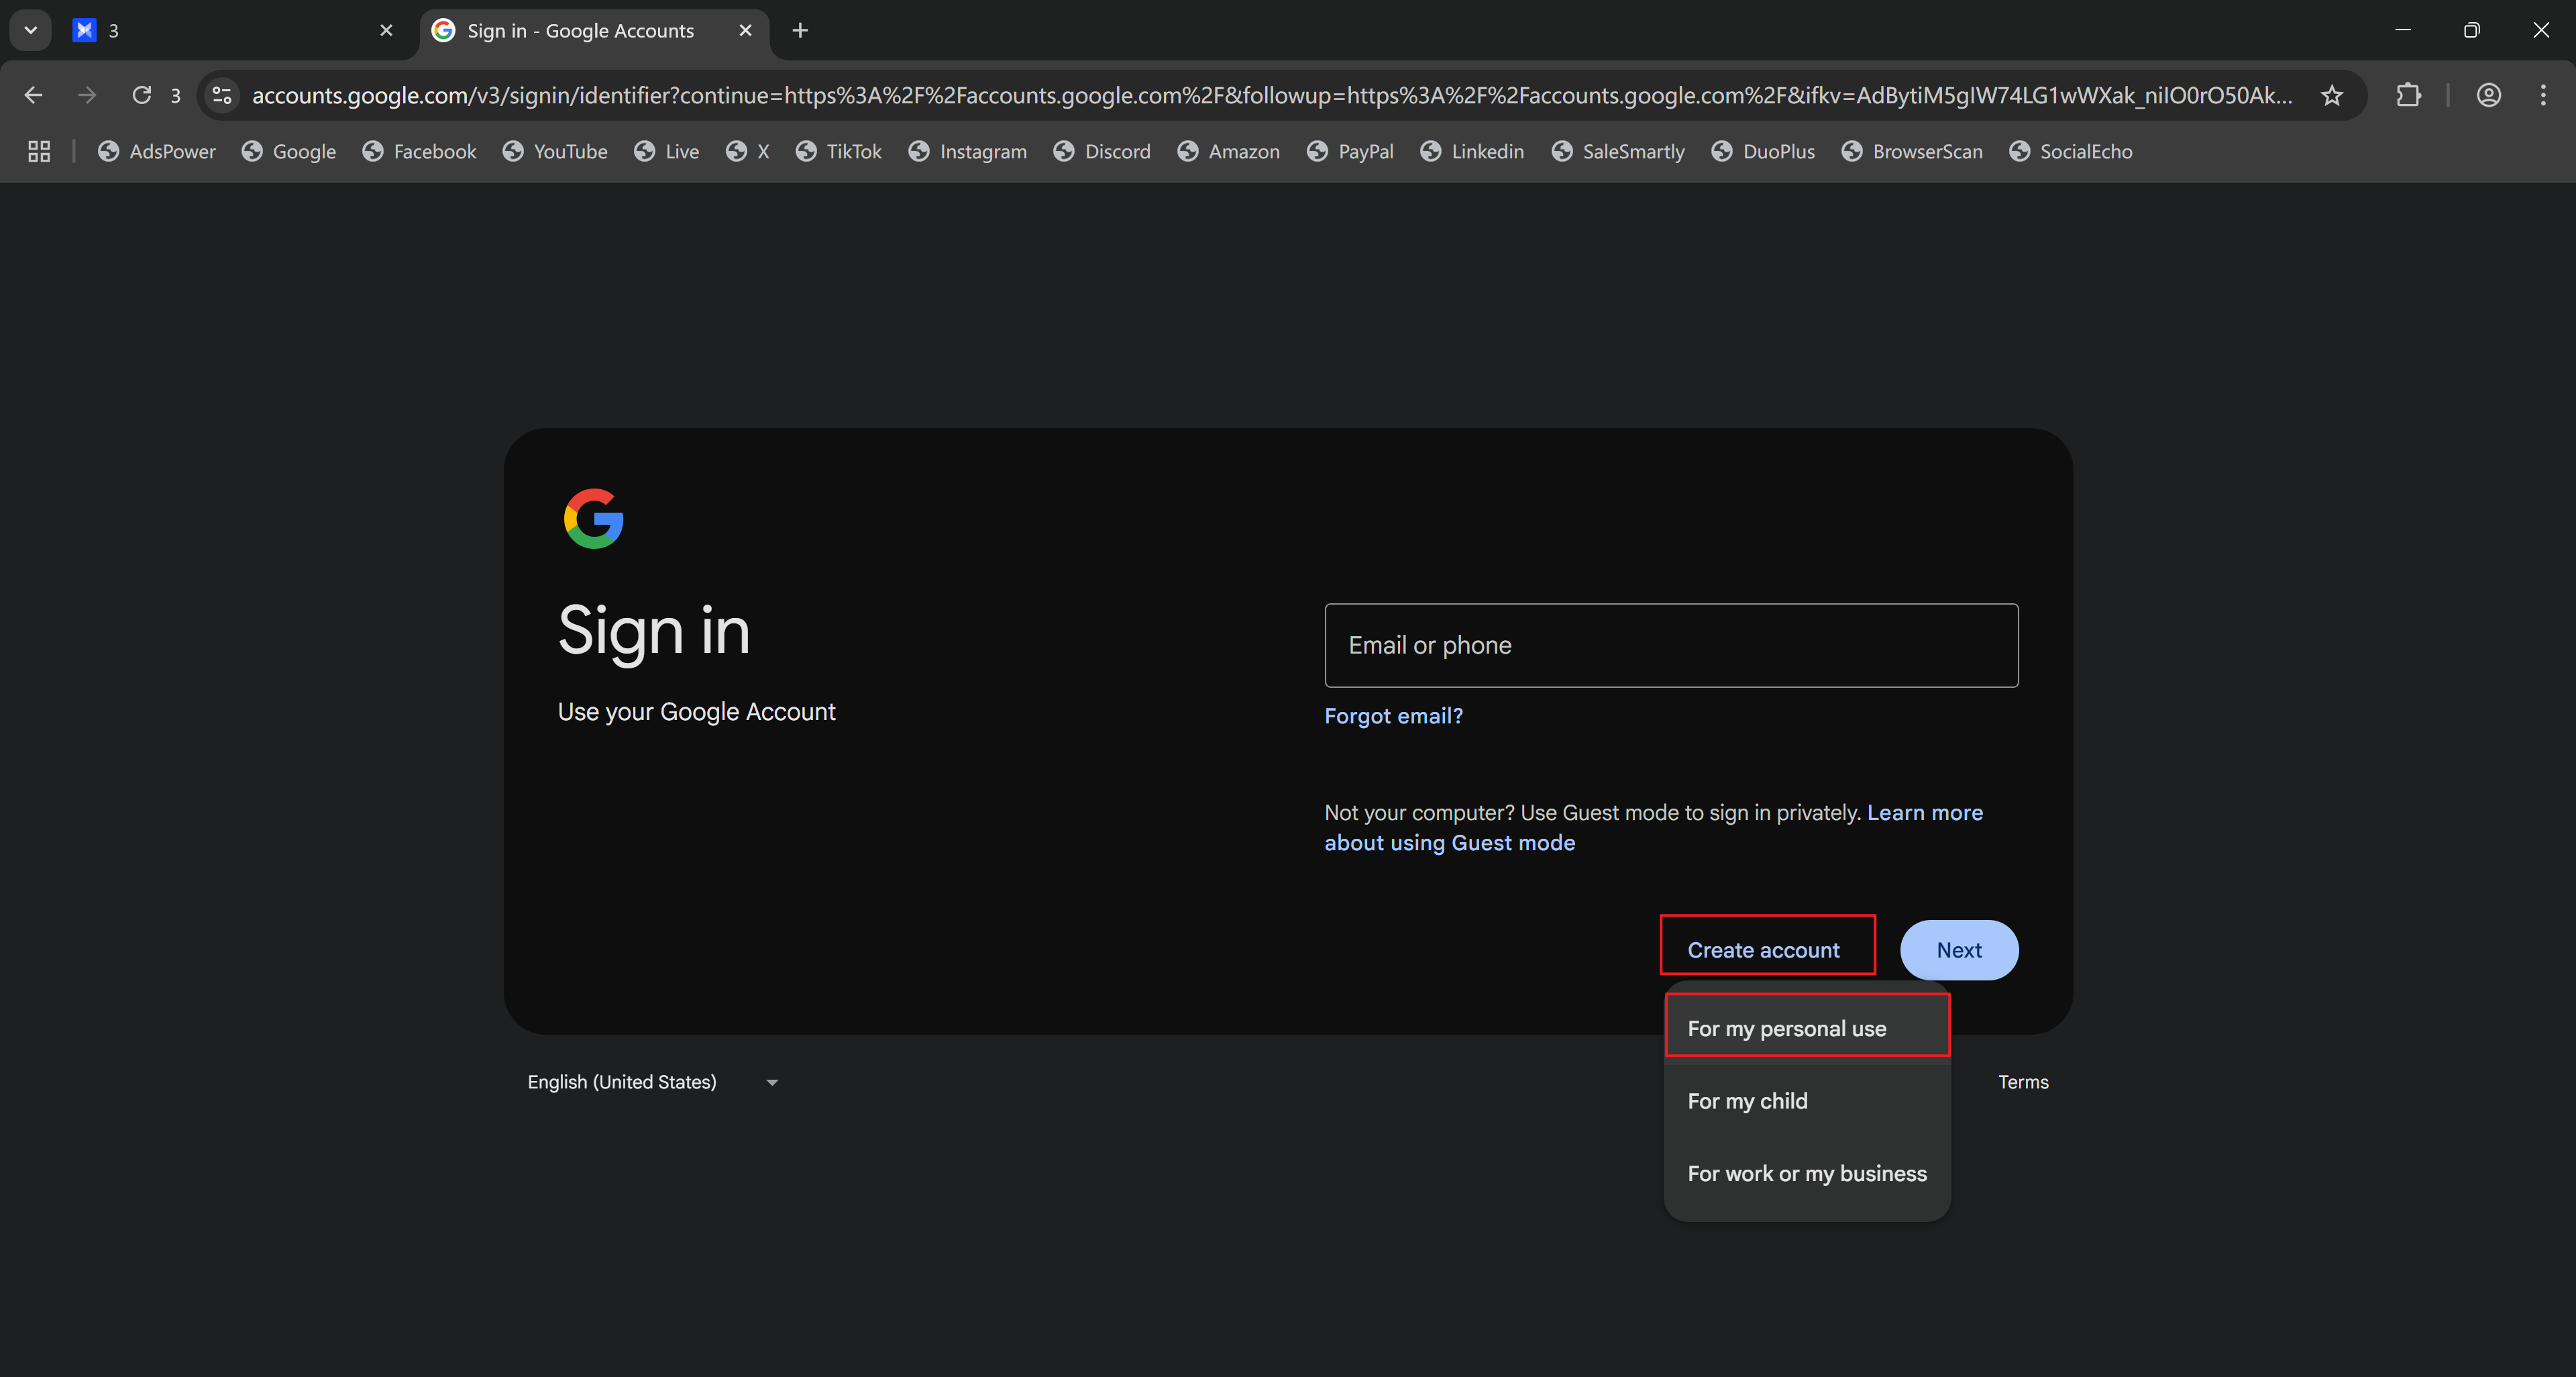Open the tab search dropdown arrow

(31, 30)
